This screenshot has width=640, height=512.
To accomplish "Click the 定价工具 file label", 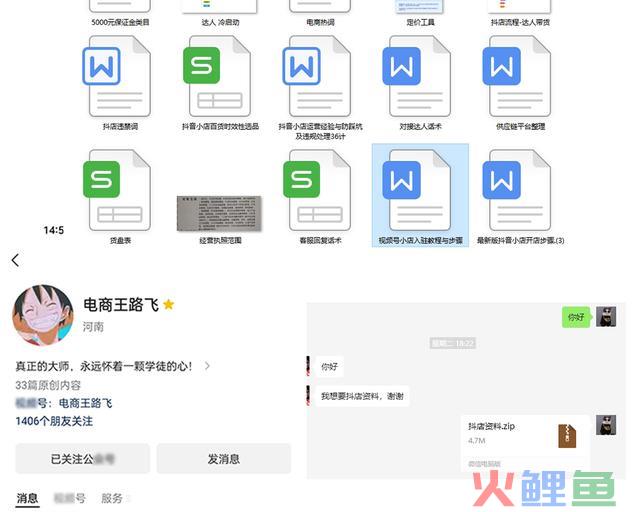I will (420, 22).
